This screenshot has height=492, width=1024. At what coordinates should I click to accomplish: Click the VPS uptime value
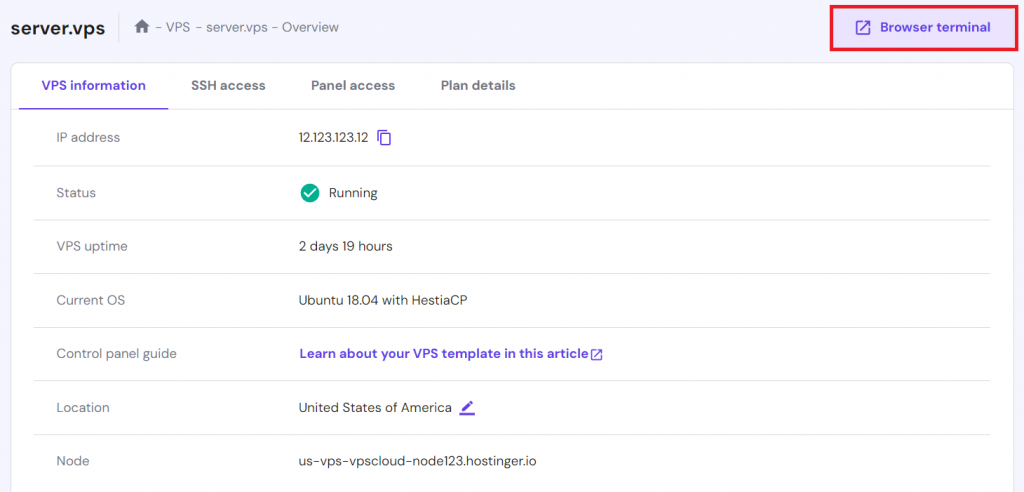pyautogui.click(x=345, y=246)
